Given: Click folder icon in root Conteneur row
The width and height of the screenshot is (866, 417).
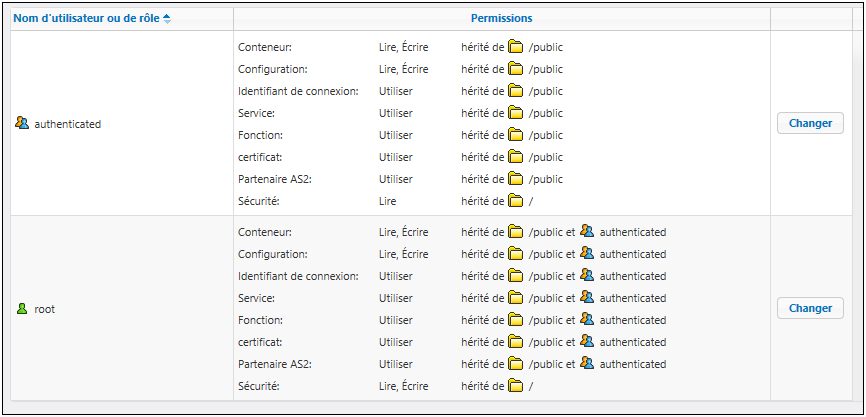Looking at the screenshot, I should 516,232.
